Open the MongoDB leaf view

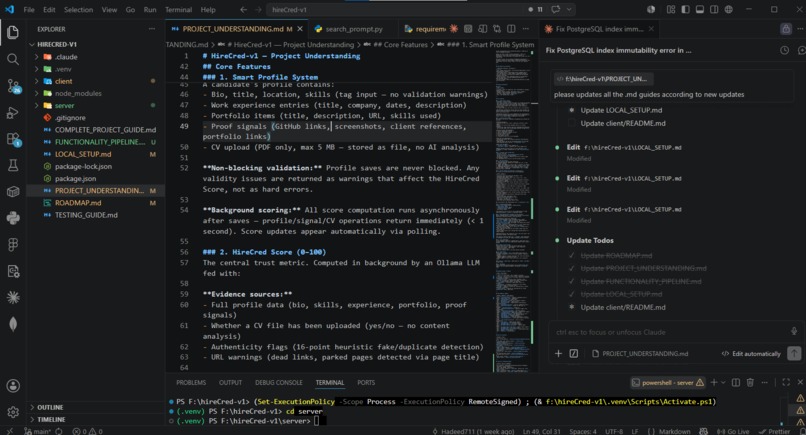13,324
